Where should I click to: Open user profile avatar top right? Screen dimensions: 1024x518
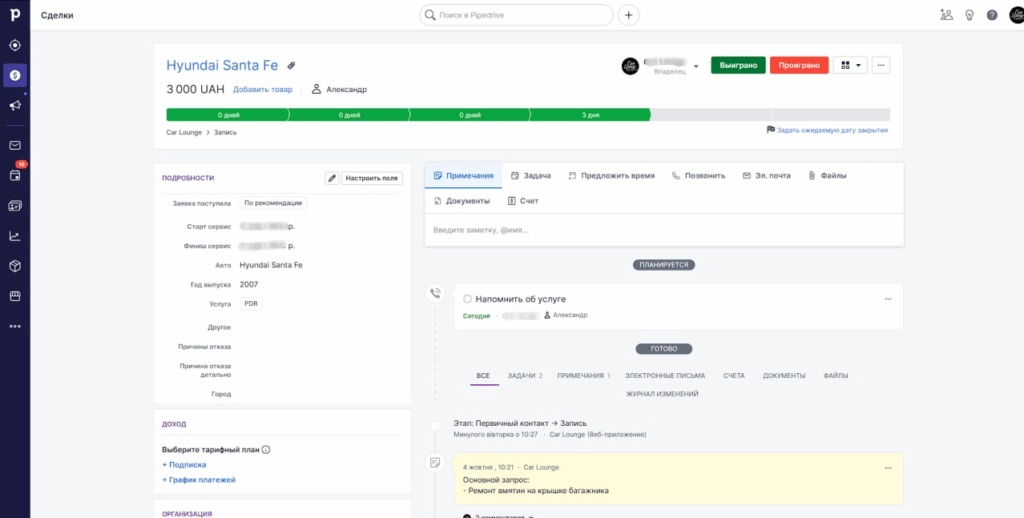(x=1016, y=15)
